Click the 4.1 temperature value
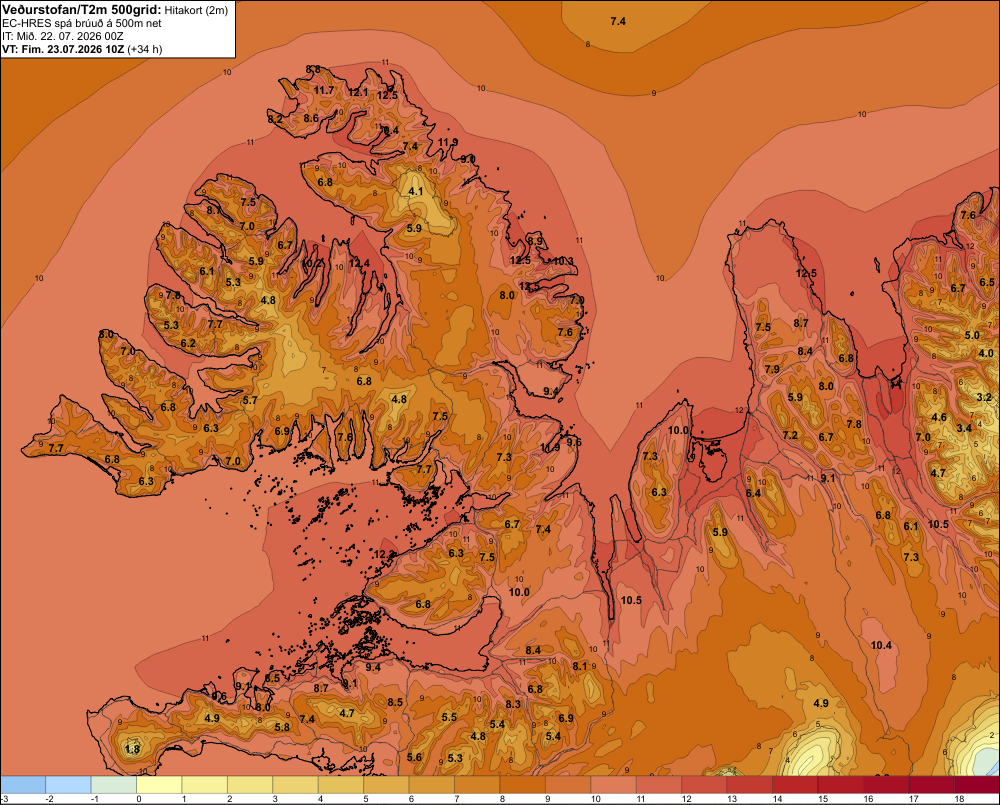 point(415,191)
